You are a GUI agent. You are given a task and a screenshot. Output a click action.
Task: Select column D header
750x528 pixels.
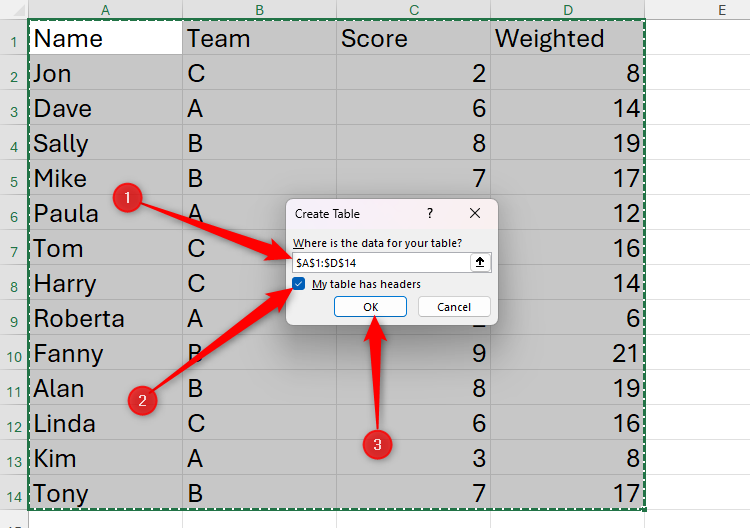click(x=566, y=9)
